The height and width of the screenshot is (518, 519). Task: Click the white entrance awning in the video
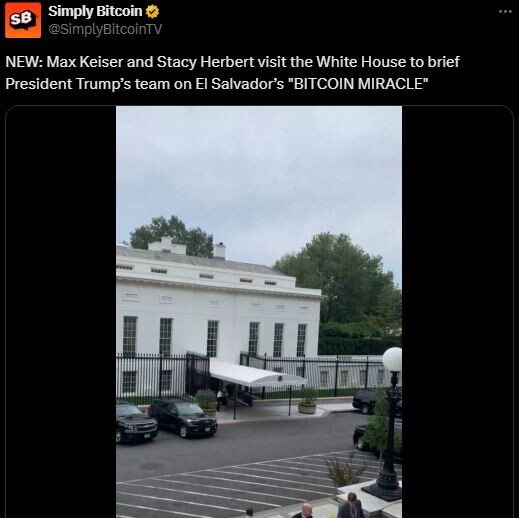point(255,374)
